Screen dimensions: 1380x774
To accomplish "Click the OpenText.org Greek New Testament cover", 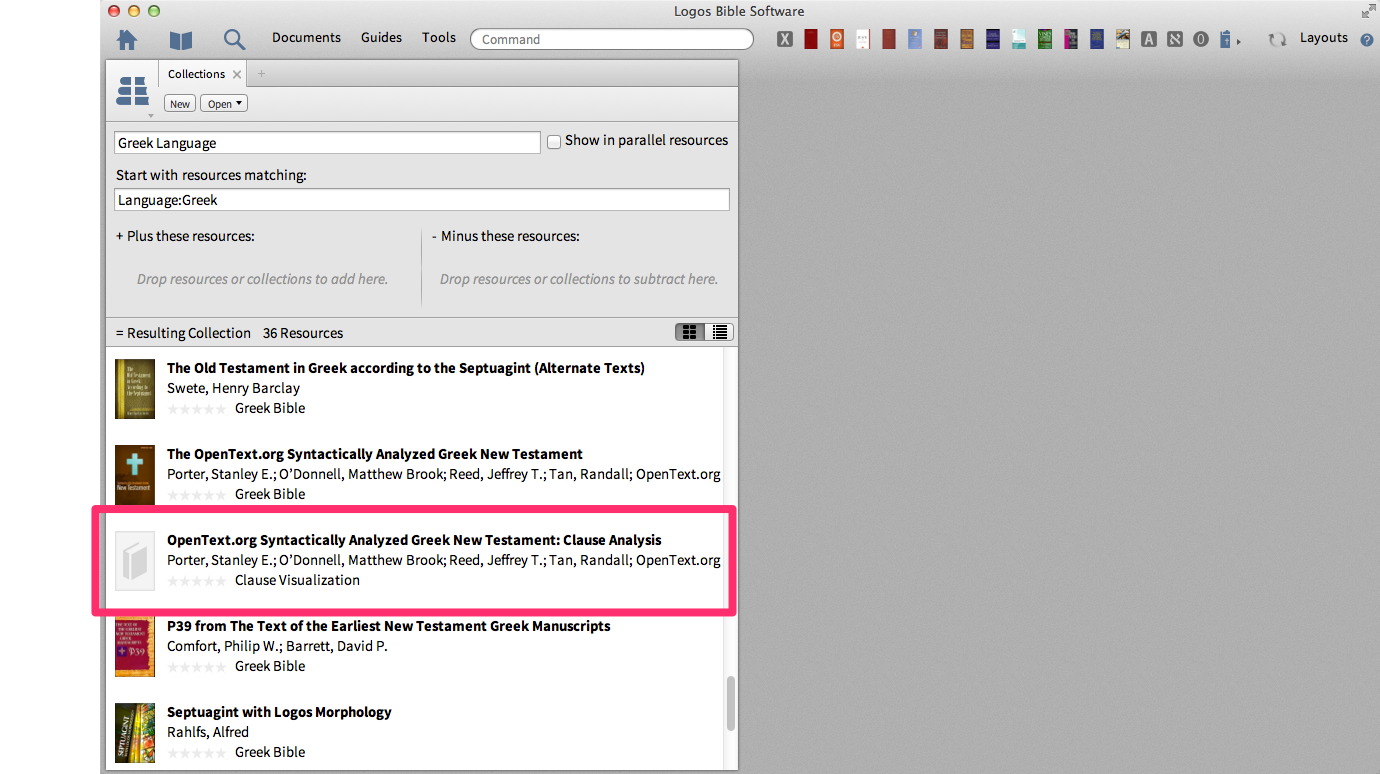I will [x=135, y=475].
